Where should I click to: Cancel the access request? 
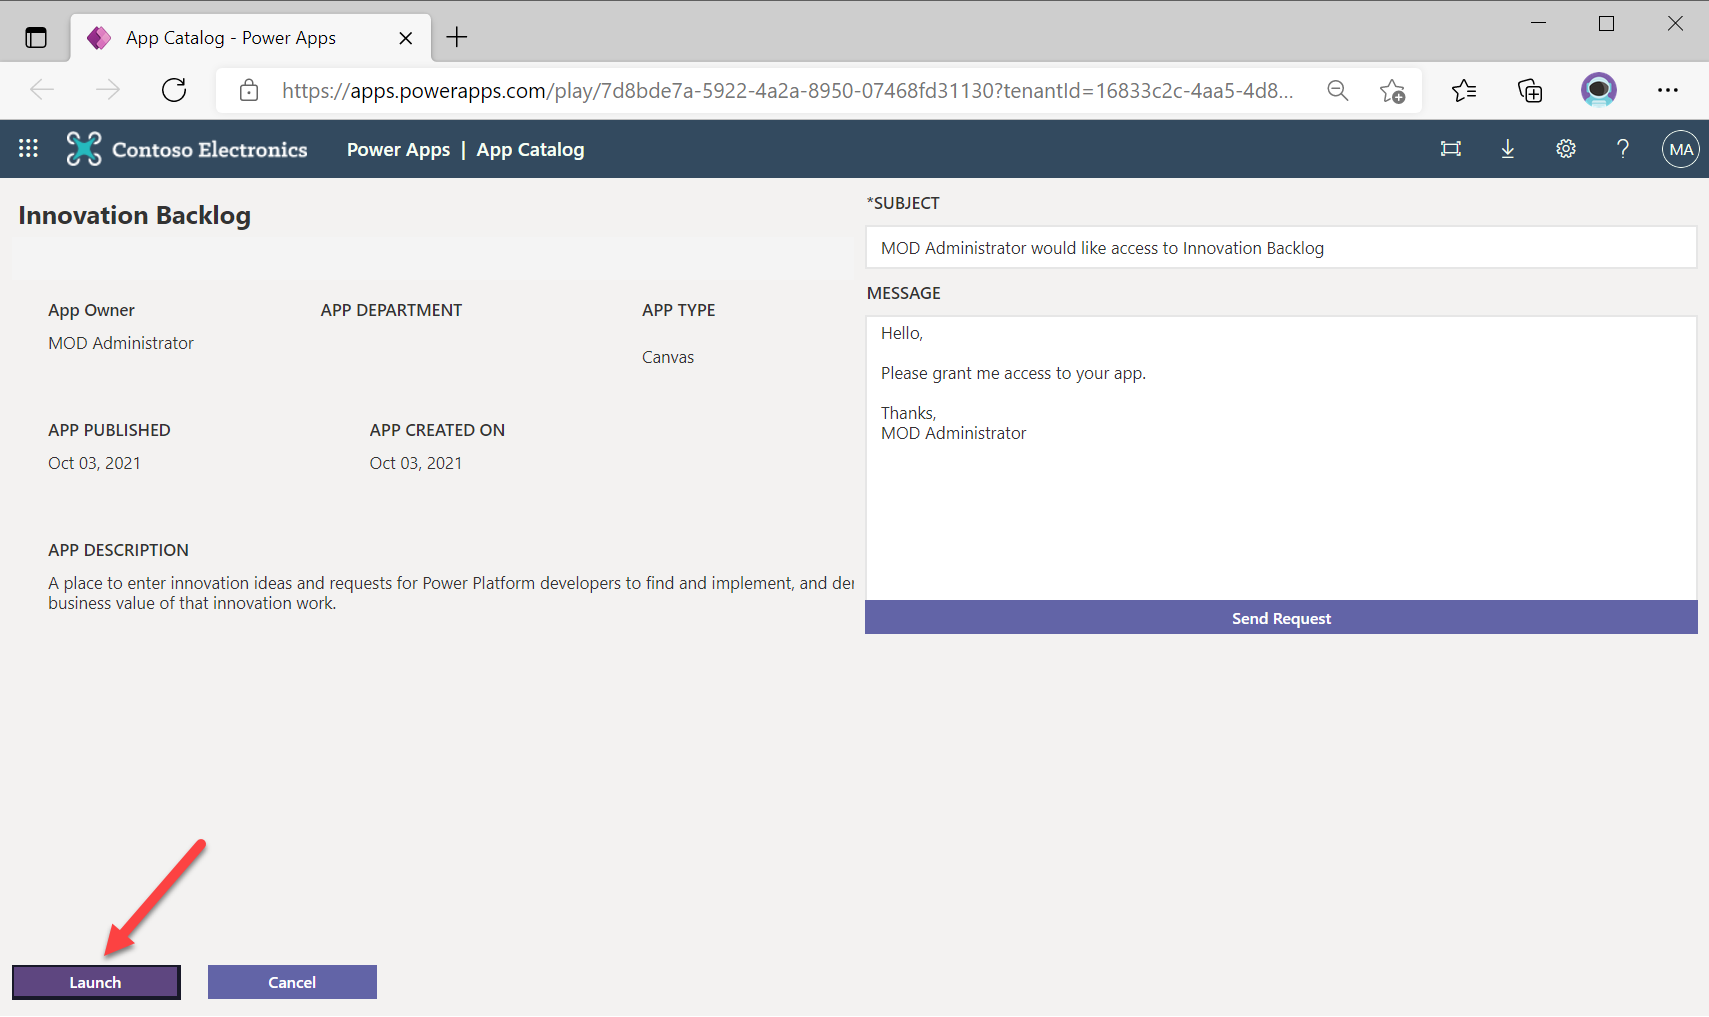291,982
